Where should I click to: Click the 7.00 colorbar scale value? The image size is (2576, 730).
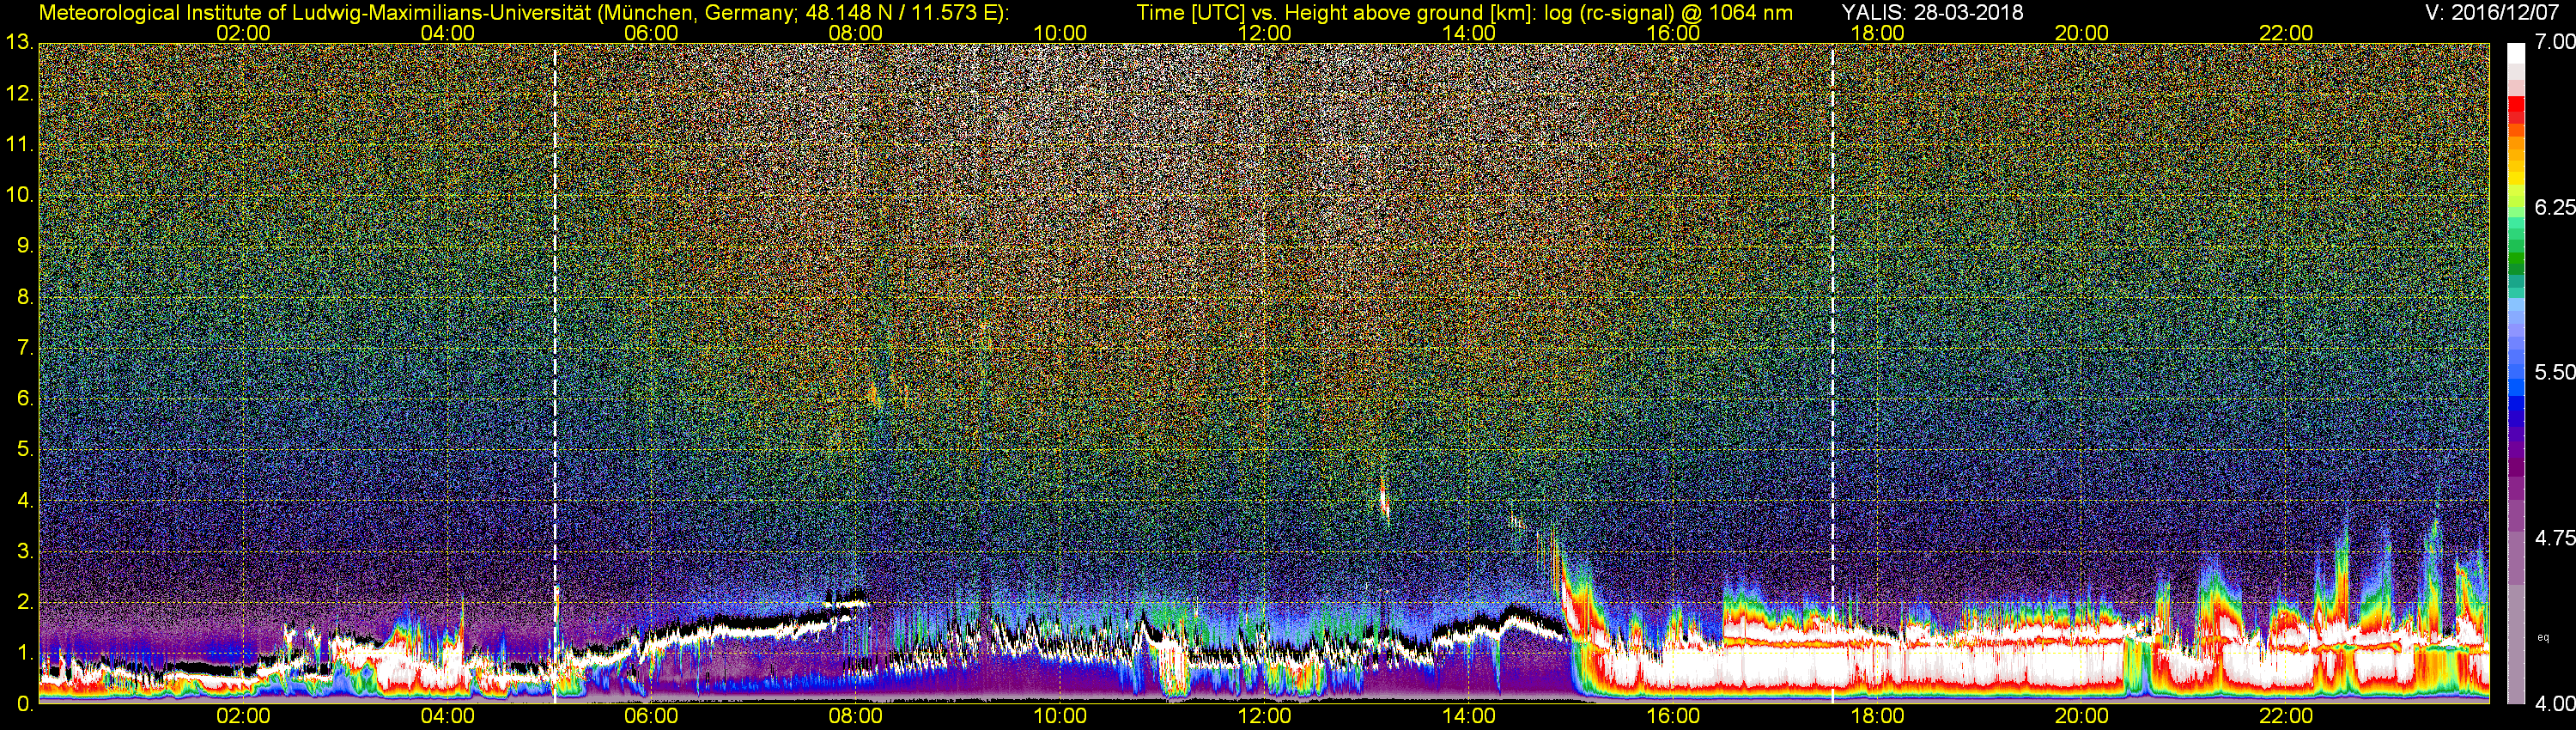coord(2554,42)
